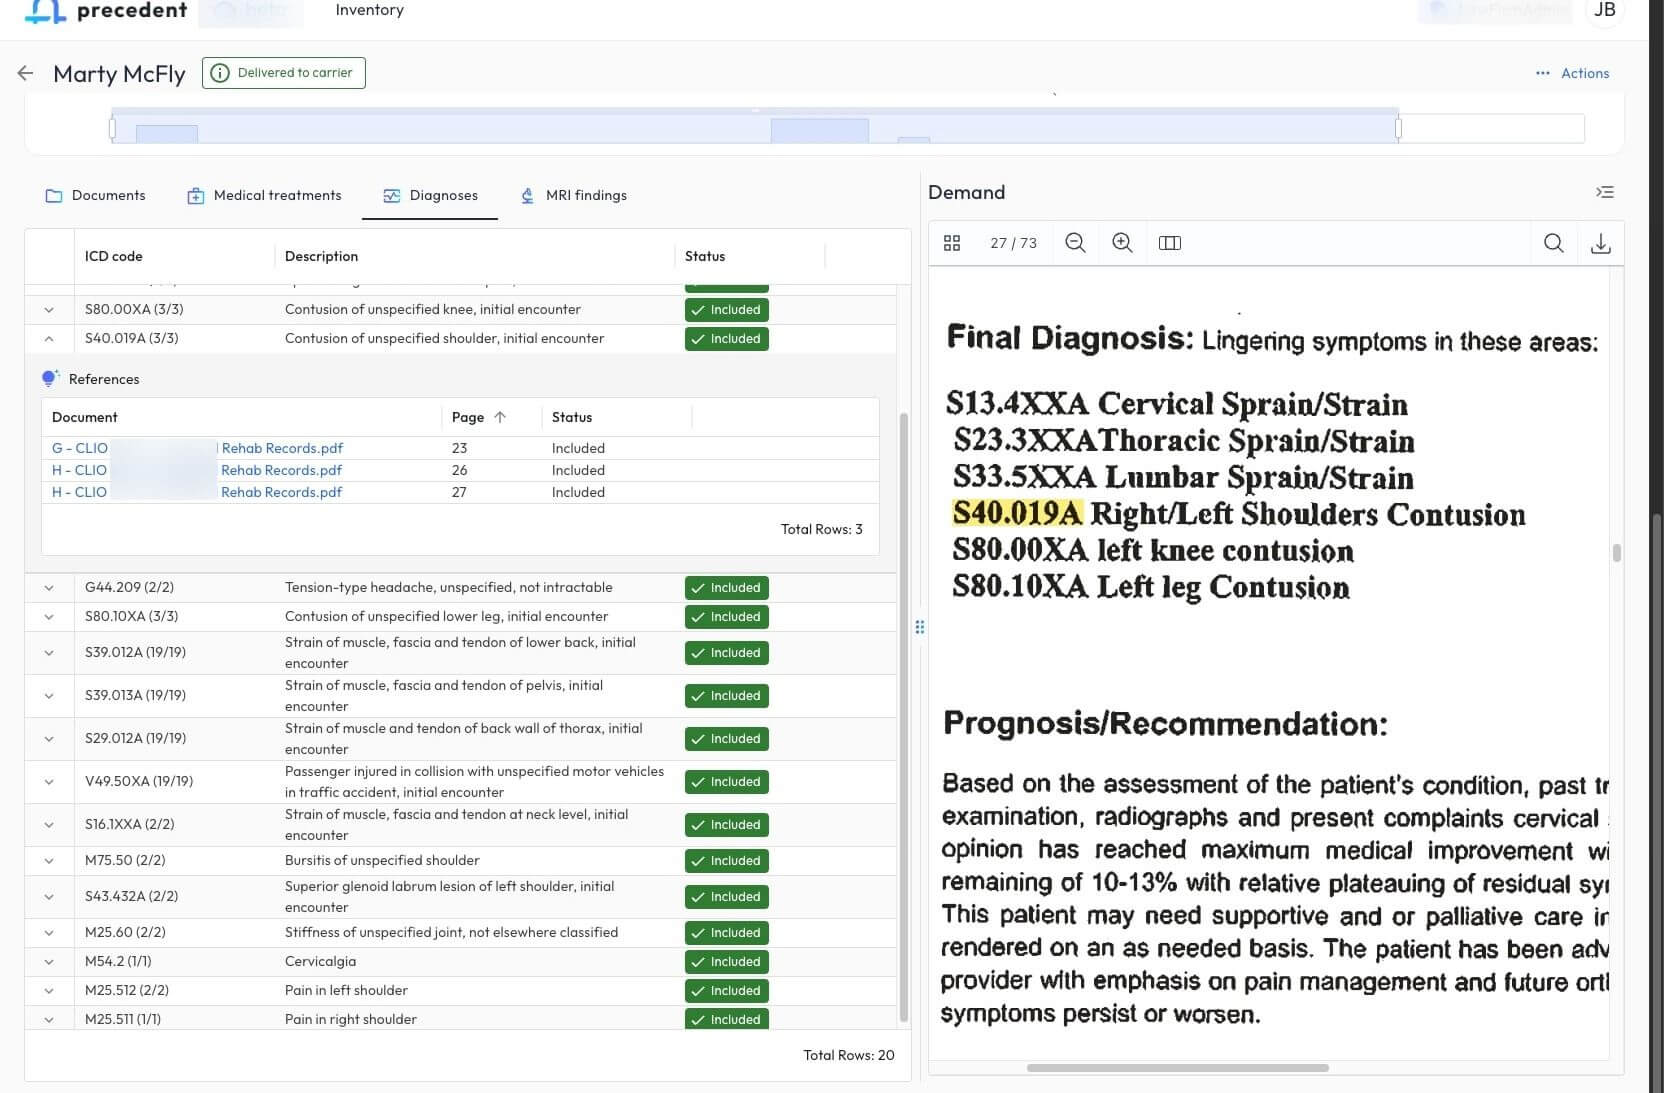Toggle Included status for M54.2 Cervicalgia
This screenshot has width=1664, height=1093.
pyautogui.click(x=726, y=962)
